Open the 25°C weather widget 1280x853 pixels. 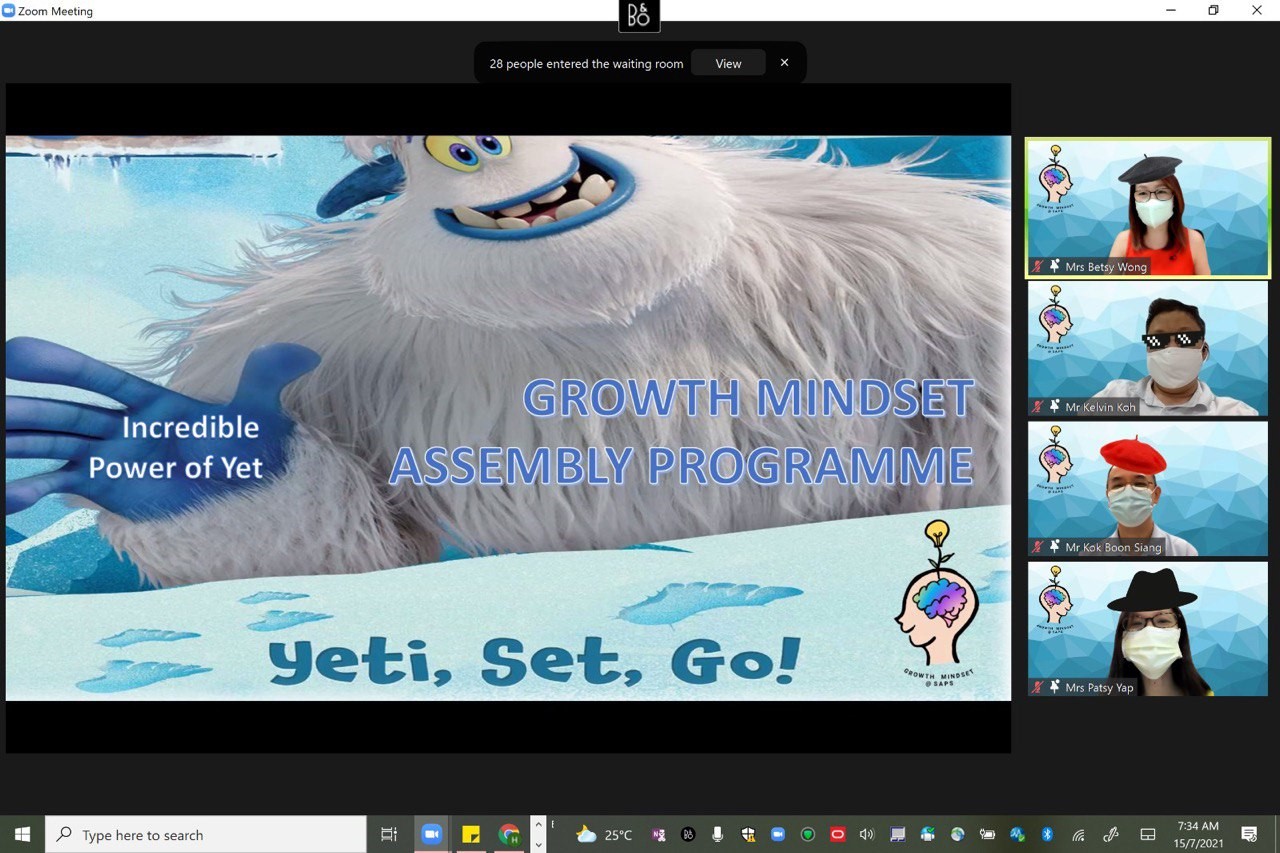pos(604,834)
